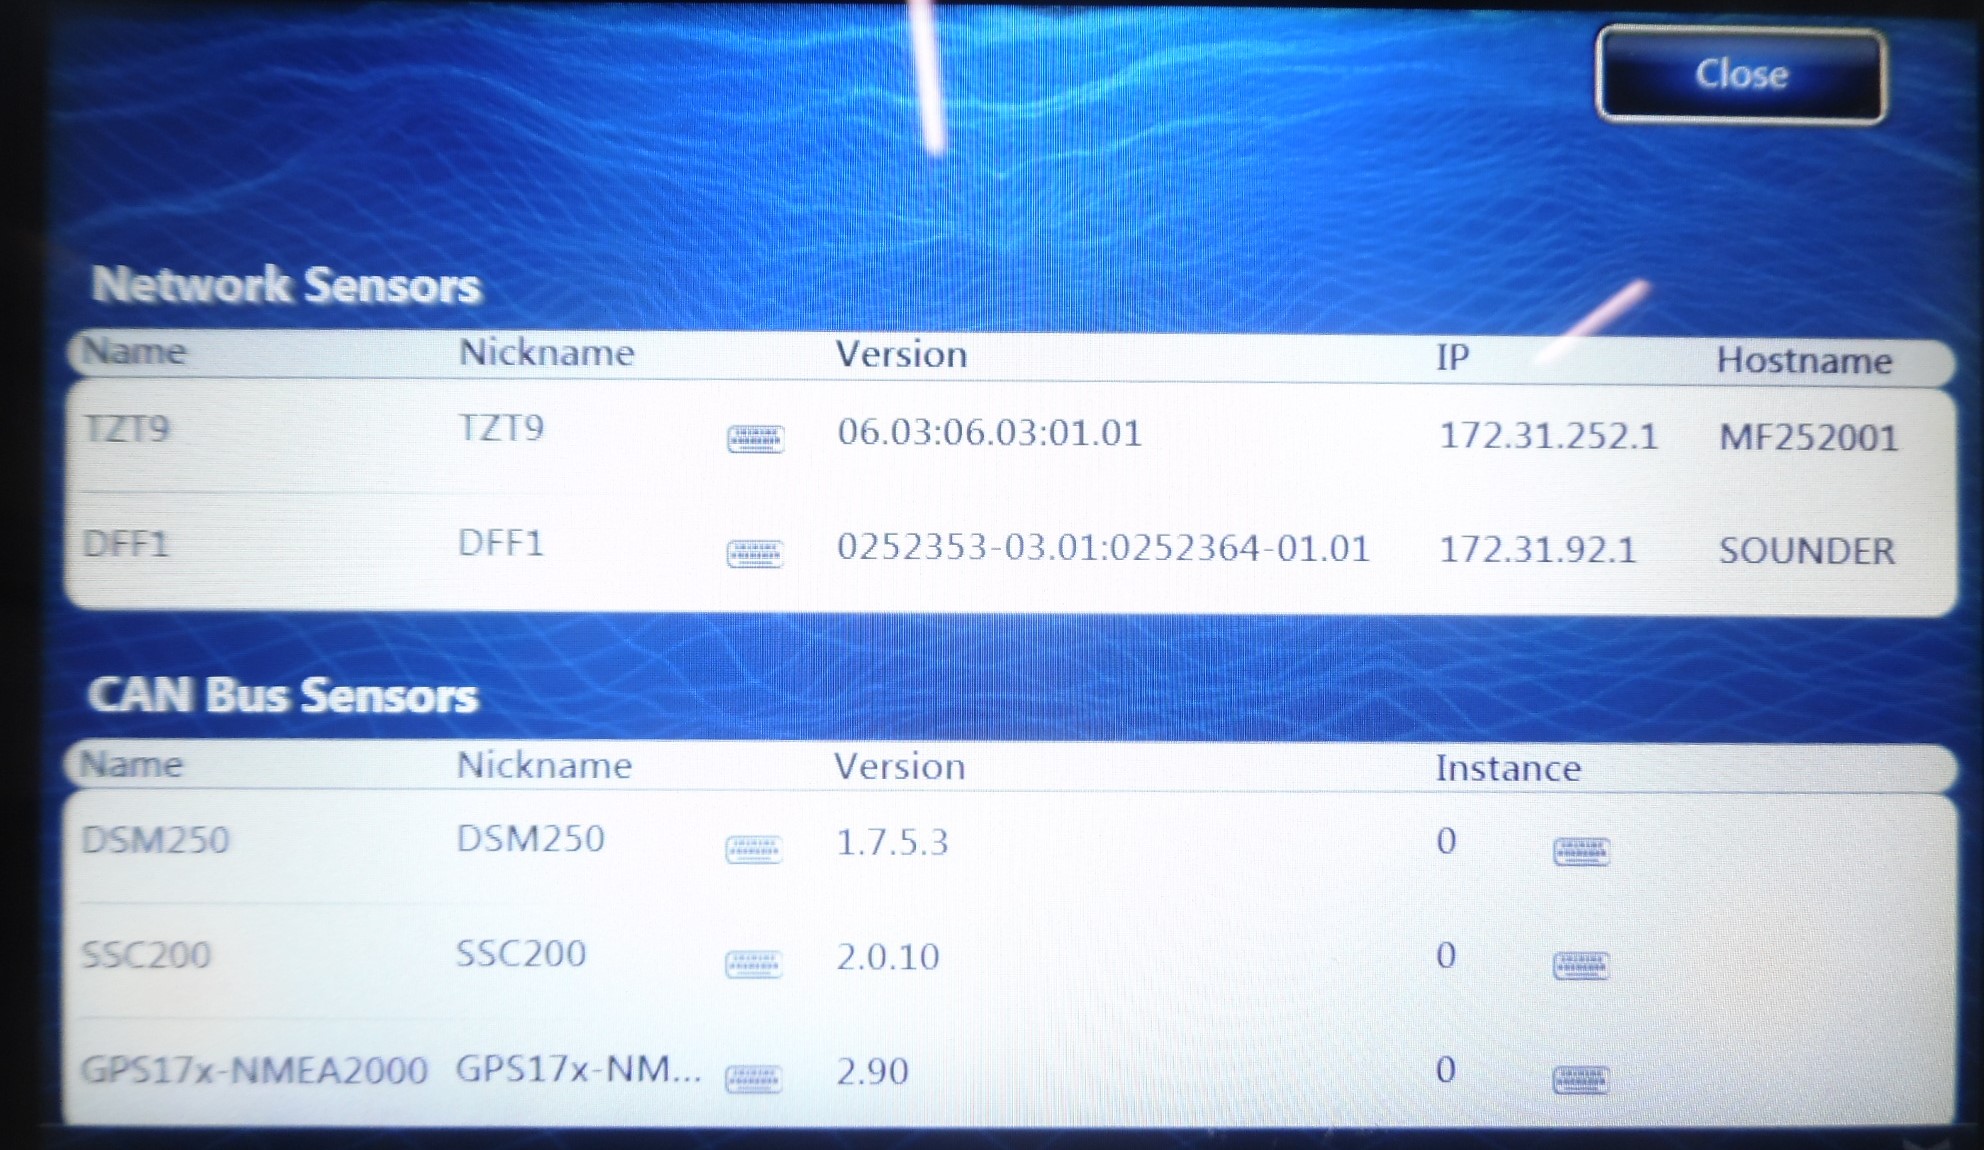The width and height of the screenshot is (1984, 1150).
Task: Click IP address 172.31.92.1
Action: pos(1537,550)
